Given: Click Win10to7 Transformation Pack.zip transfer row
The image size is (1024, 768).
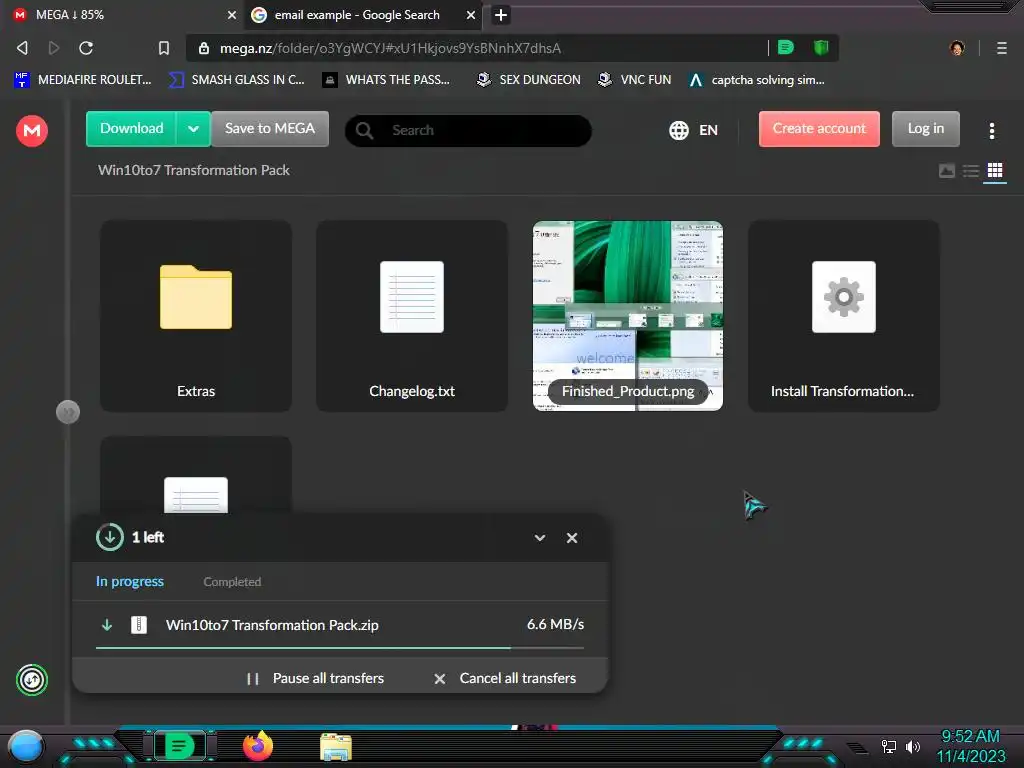Looking at the screenshot, I should point(340,625).
